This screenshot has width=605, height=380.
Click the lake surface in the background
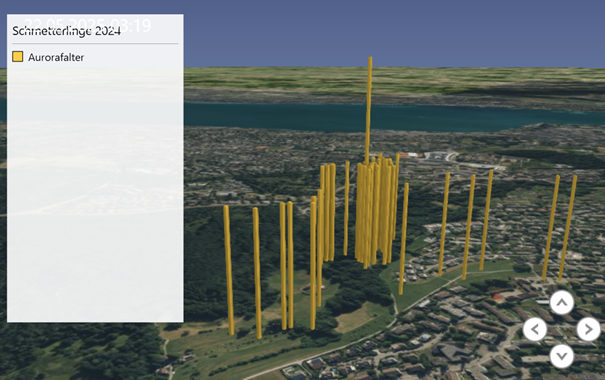[x=386, y=117]
